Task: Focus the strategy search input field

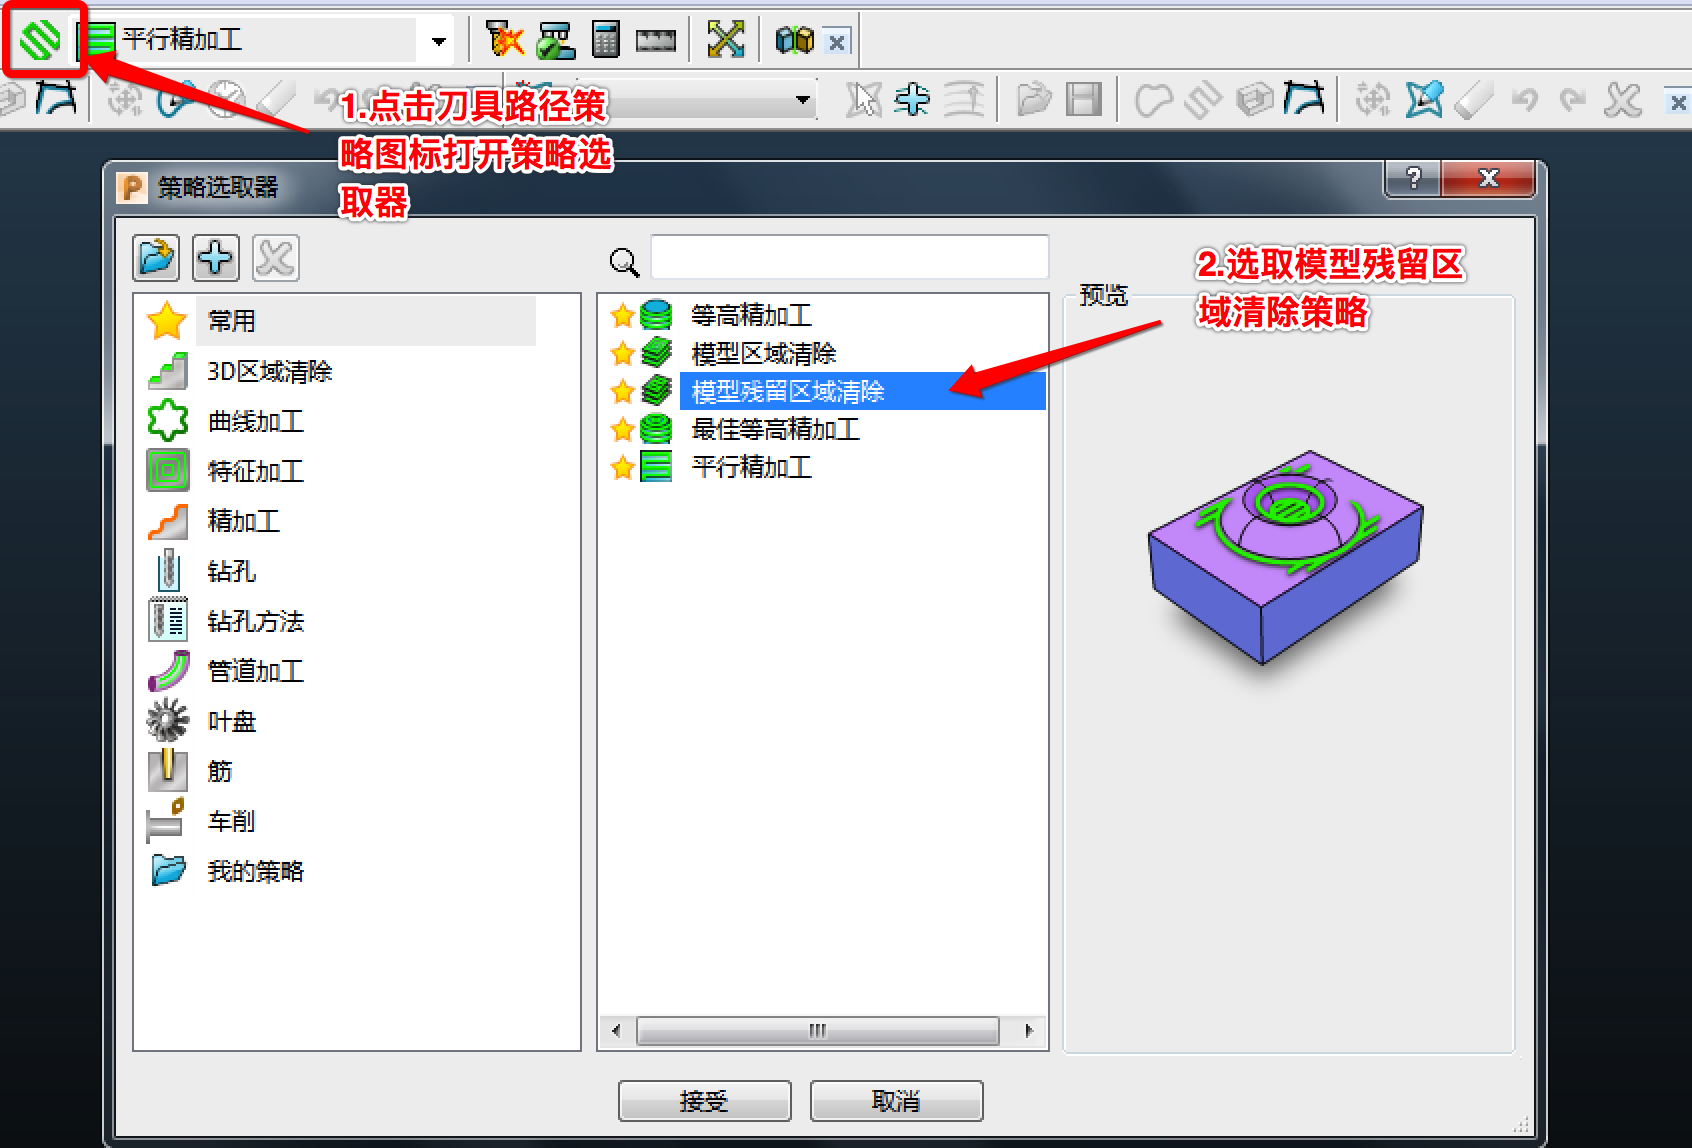Action: [x=849, y=258]
